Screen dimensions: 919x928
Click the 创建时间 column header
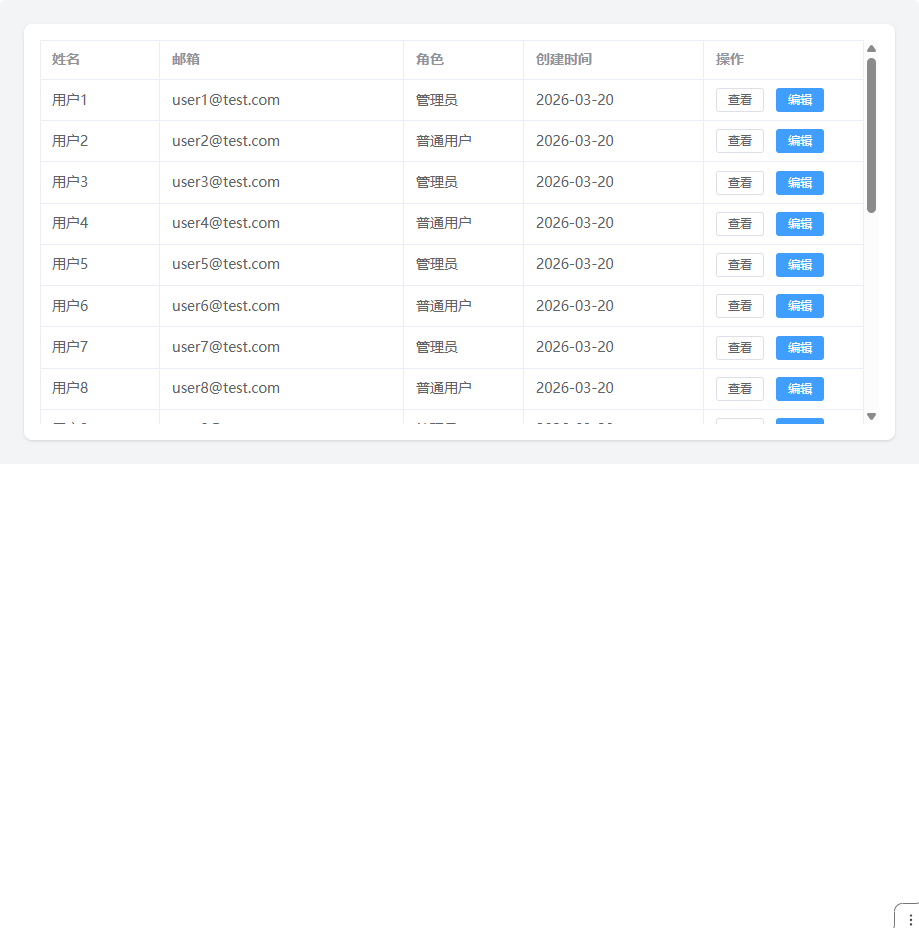tap(564, 59)
